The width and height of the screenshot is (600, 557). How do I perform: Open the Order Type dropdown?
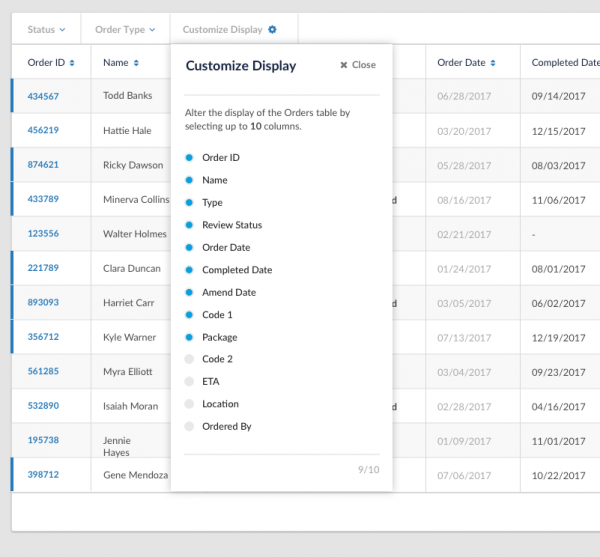pos(125,30)
